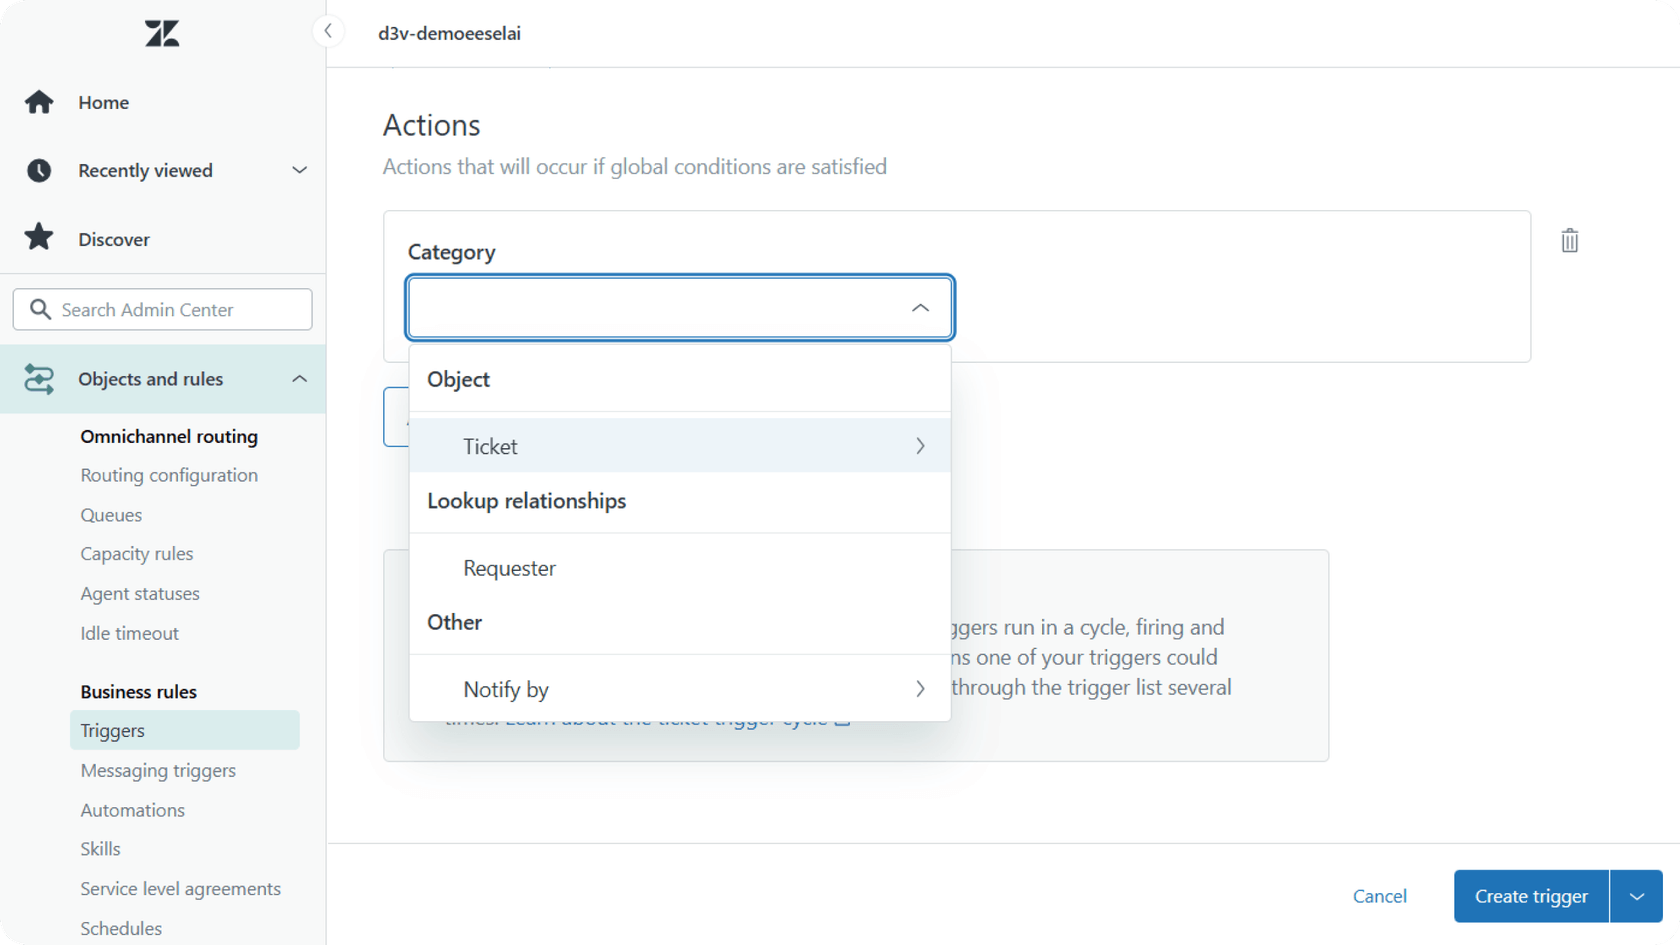This screenshot has width=1680, height=945.
Task: Expand the Notify by submenu arrow
Action: (x=919, y=688)
